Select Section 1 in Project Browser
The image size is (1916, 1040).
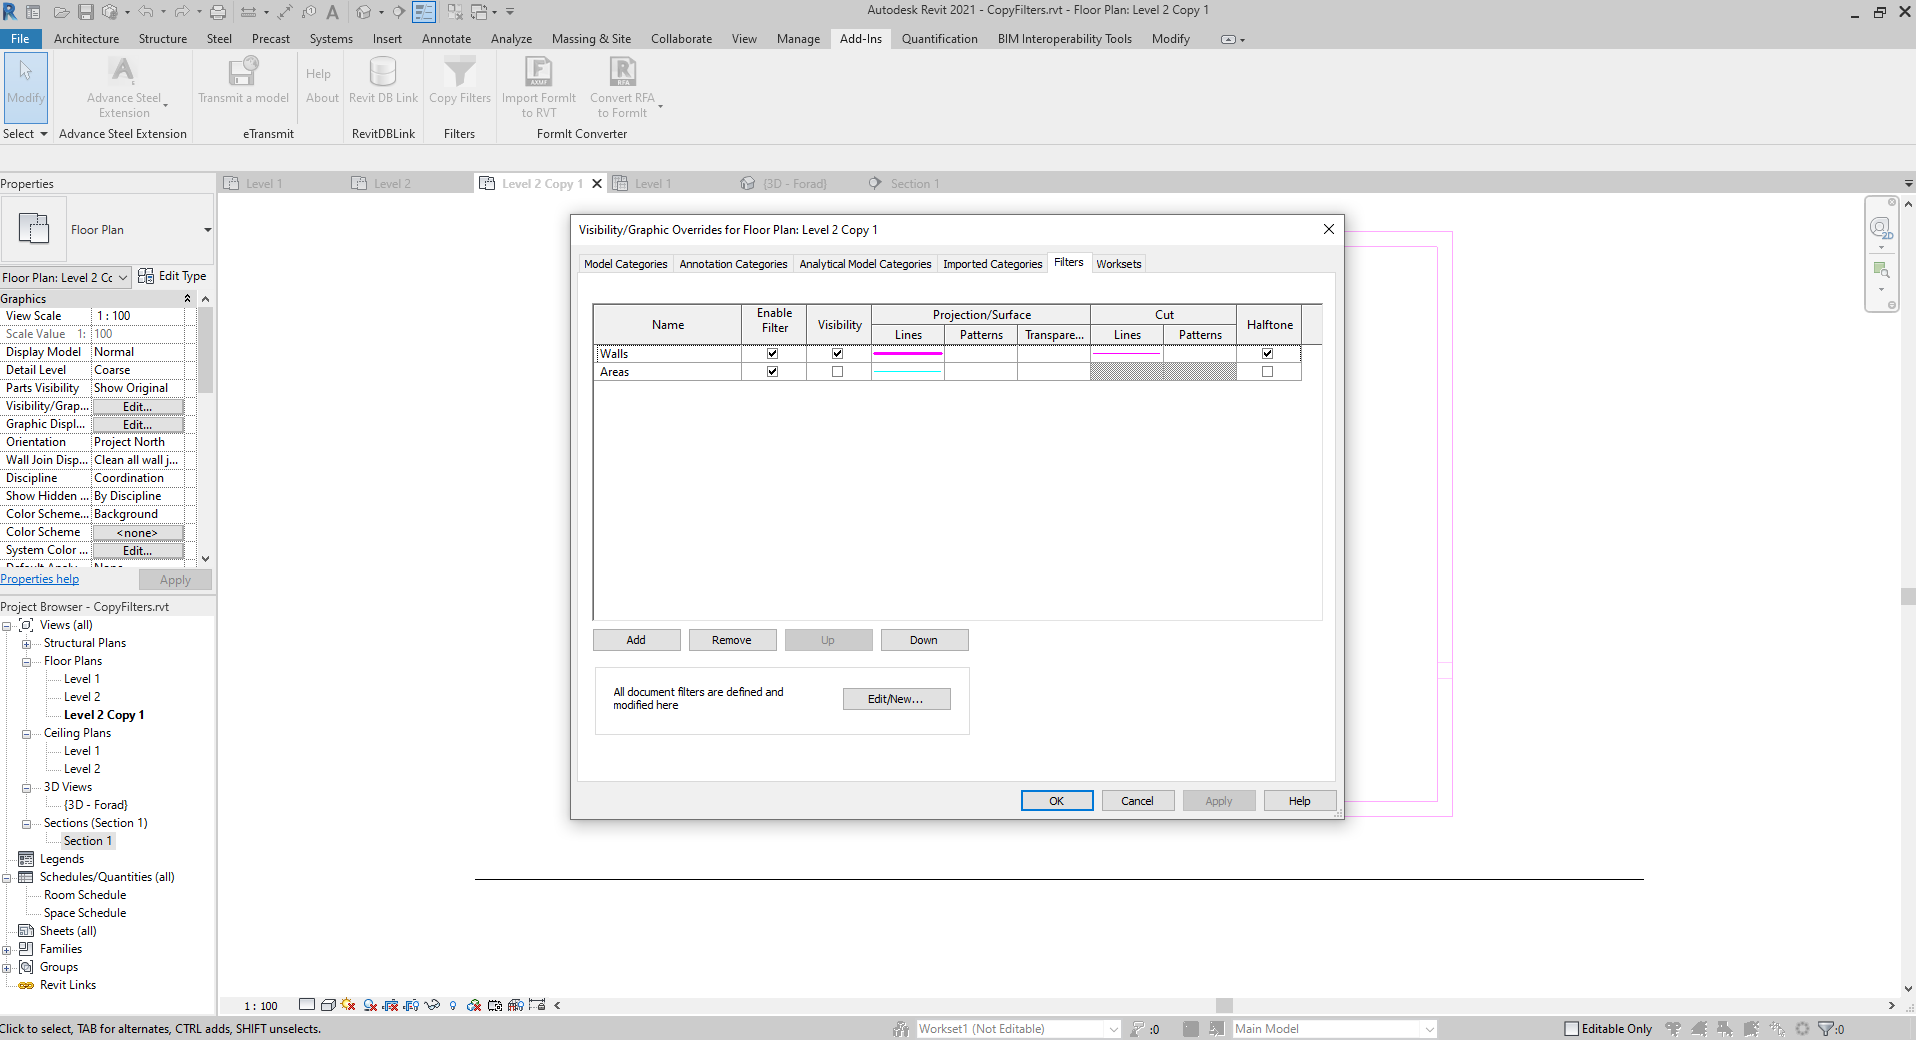pos(87,841)
